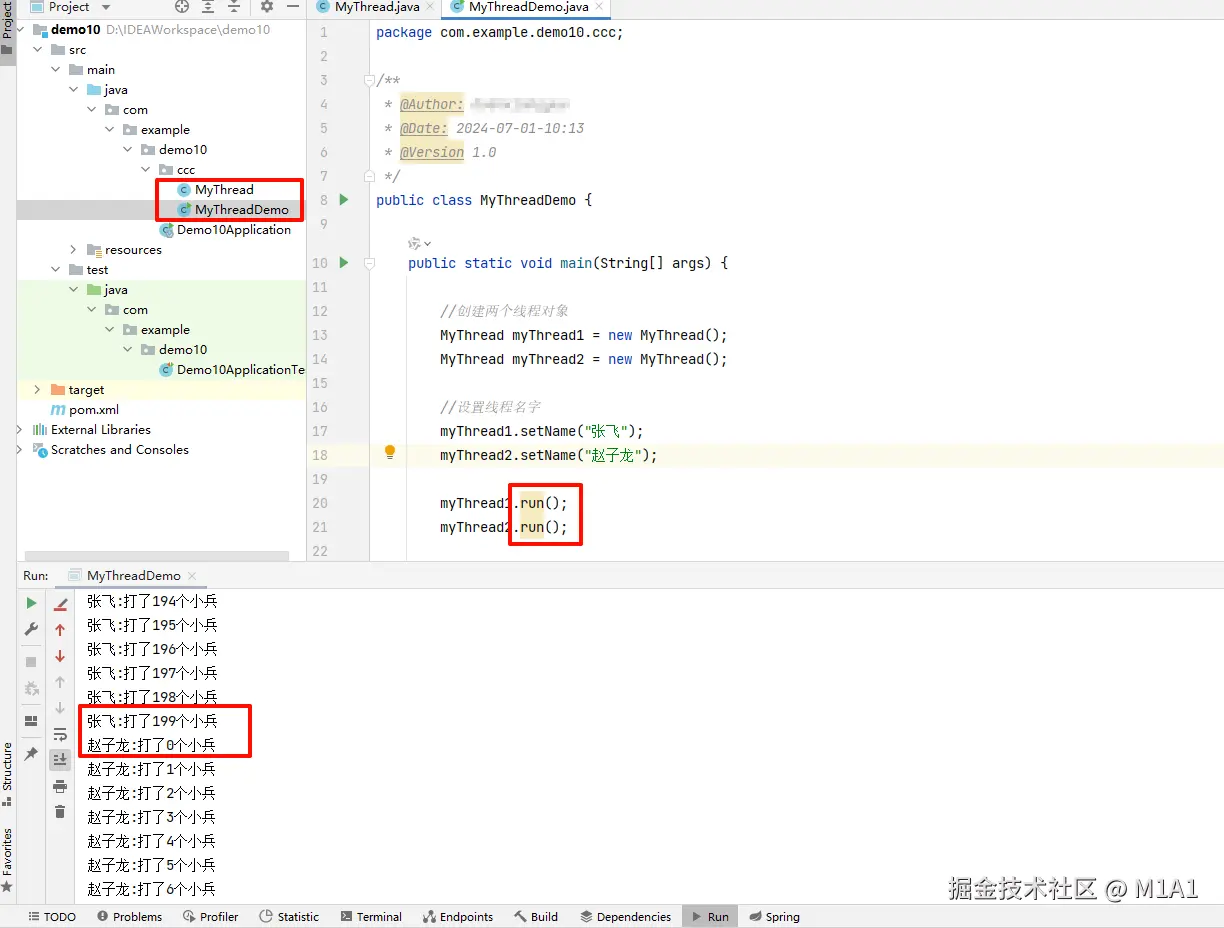This screenshot has width=1224, height=928.
Task: Click the red pencil icon in Run toolbar
Action: pos(60,604)
